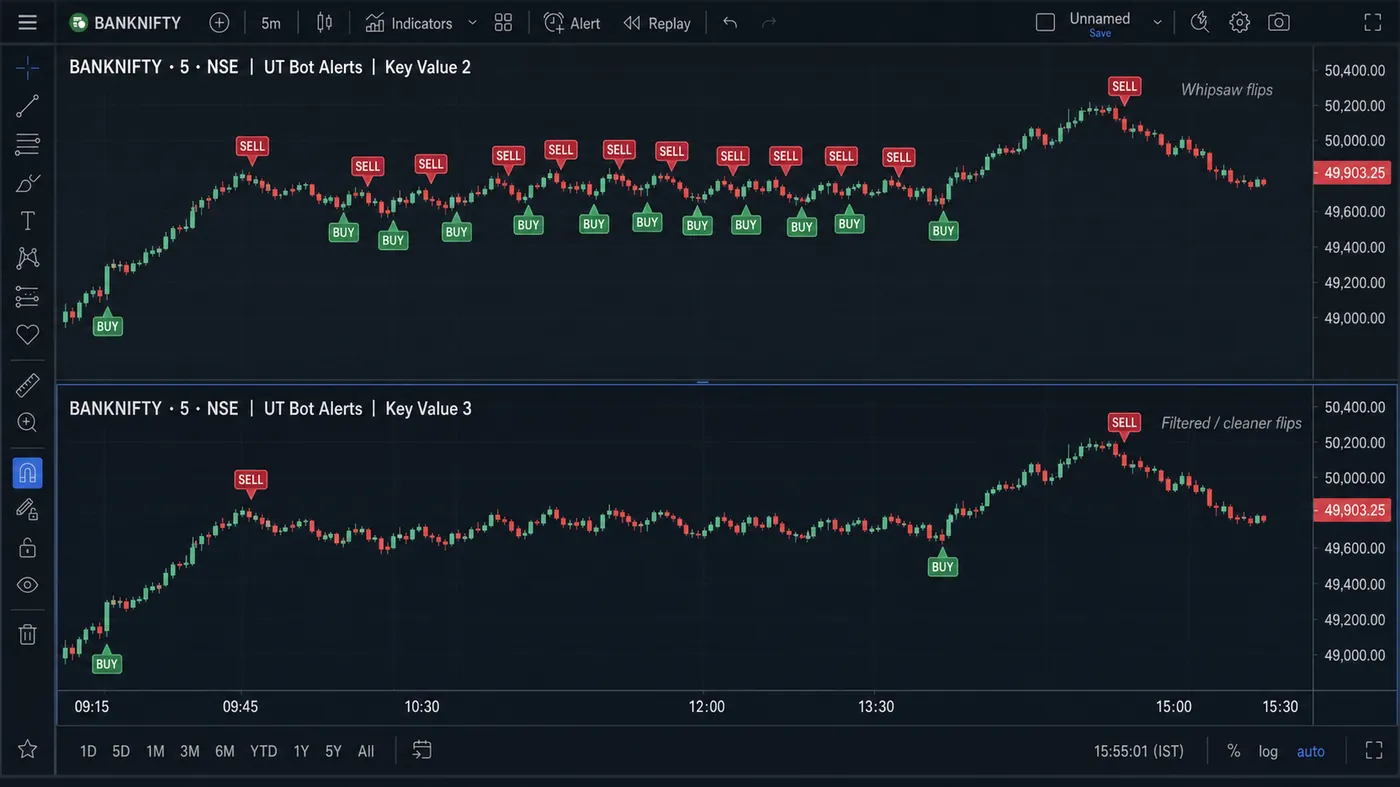This screenshot has width=1400, height=787.
Task: Open chart settings gear
Action: pos(1239,22)
